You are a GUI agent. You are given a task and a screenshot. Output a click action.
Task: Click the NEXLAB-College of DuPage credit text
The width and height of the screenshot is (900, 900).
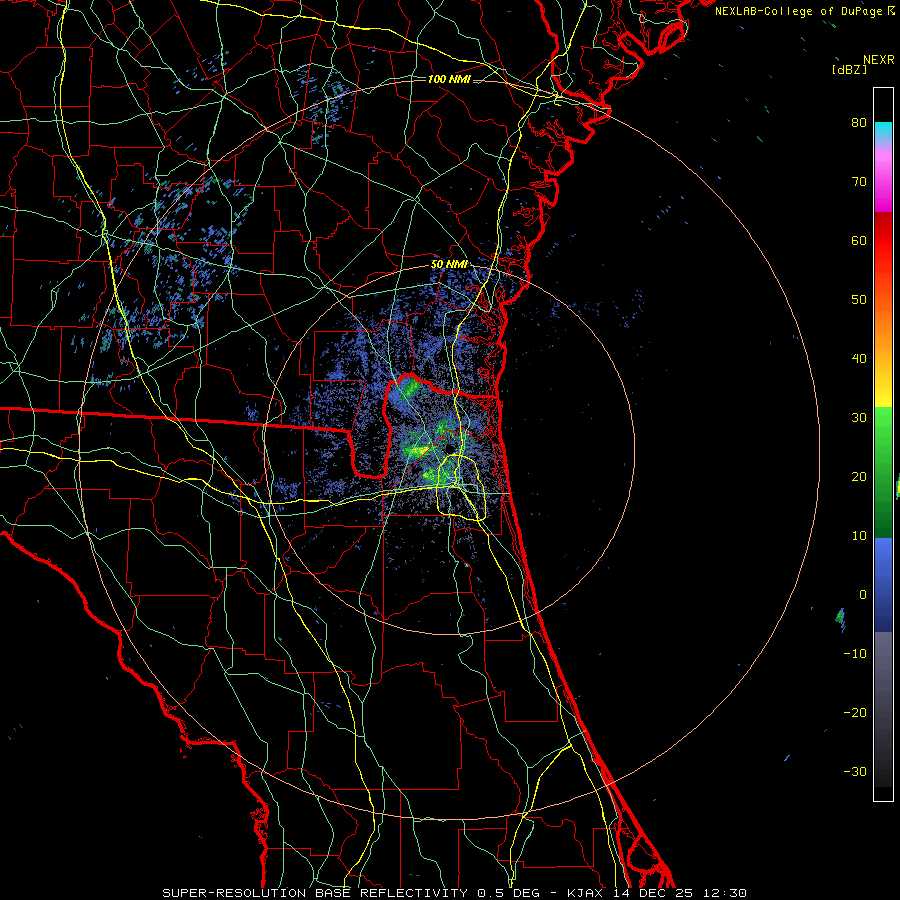(x=805, y=11)
